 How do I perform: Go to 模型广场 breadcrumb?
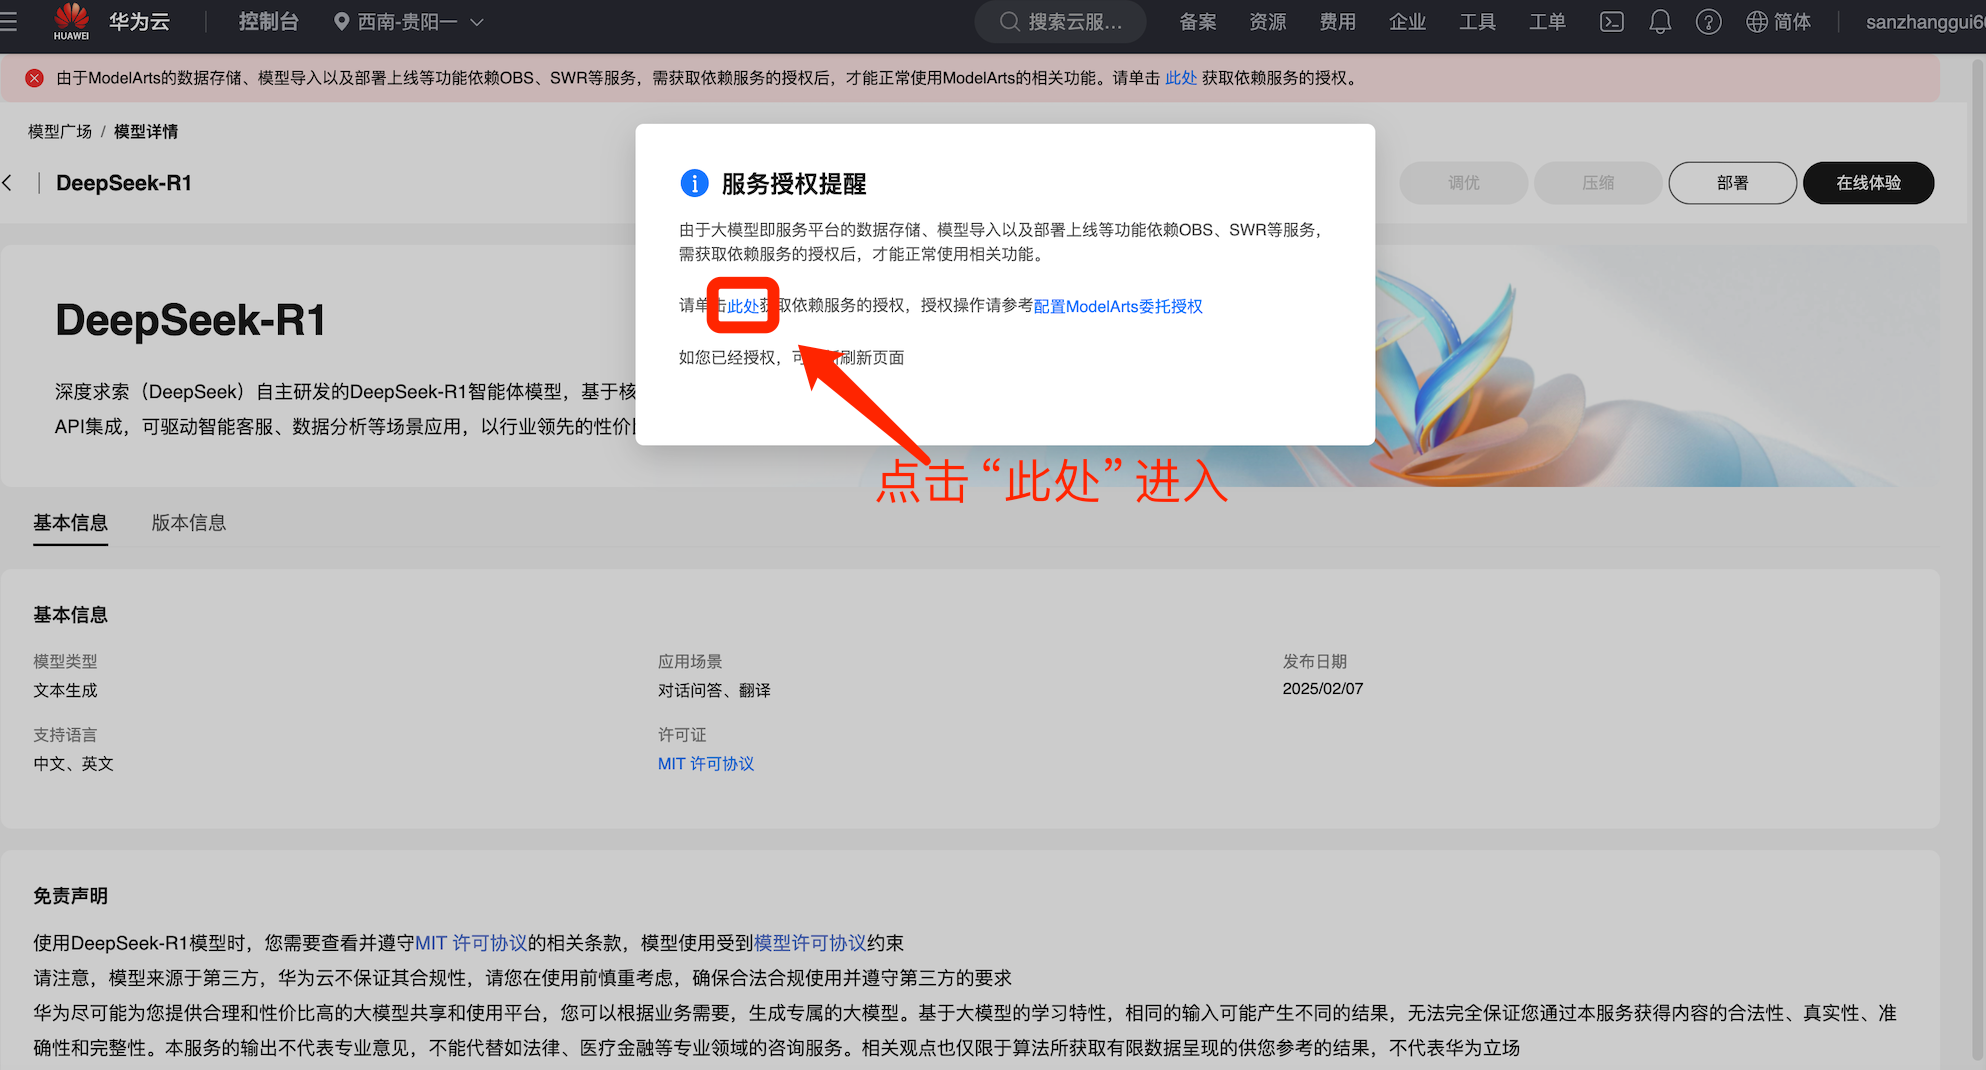(60, 132)
